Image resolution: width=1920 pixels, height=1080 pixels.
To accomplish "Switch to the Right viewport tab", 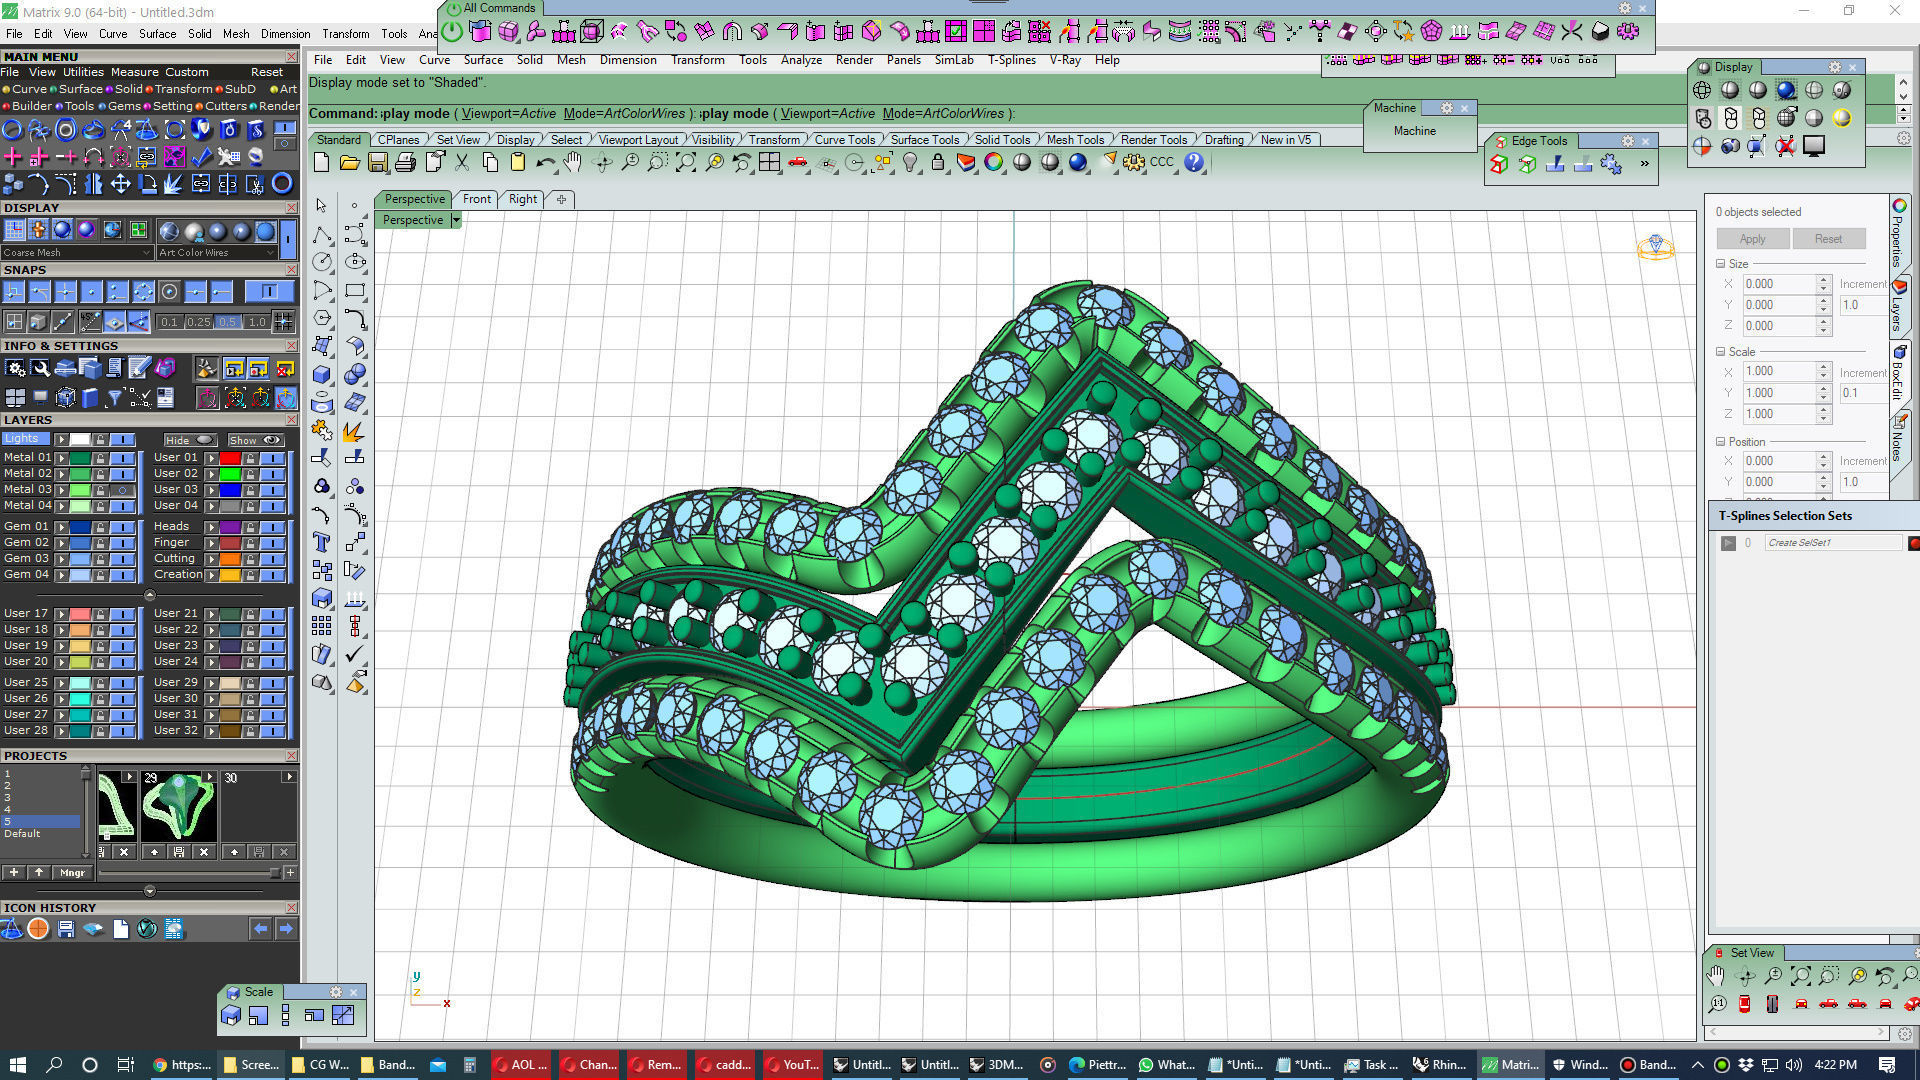I will (523, 199).
